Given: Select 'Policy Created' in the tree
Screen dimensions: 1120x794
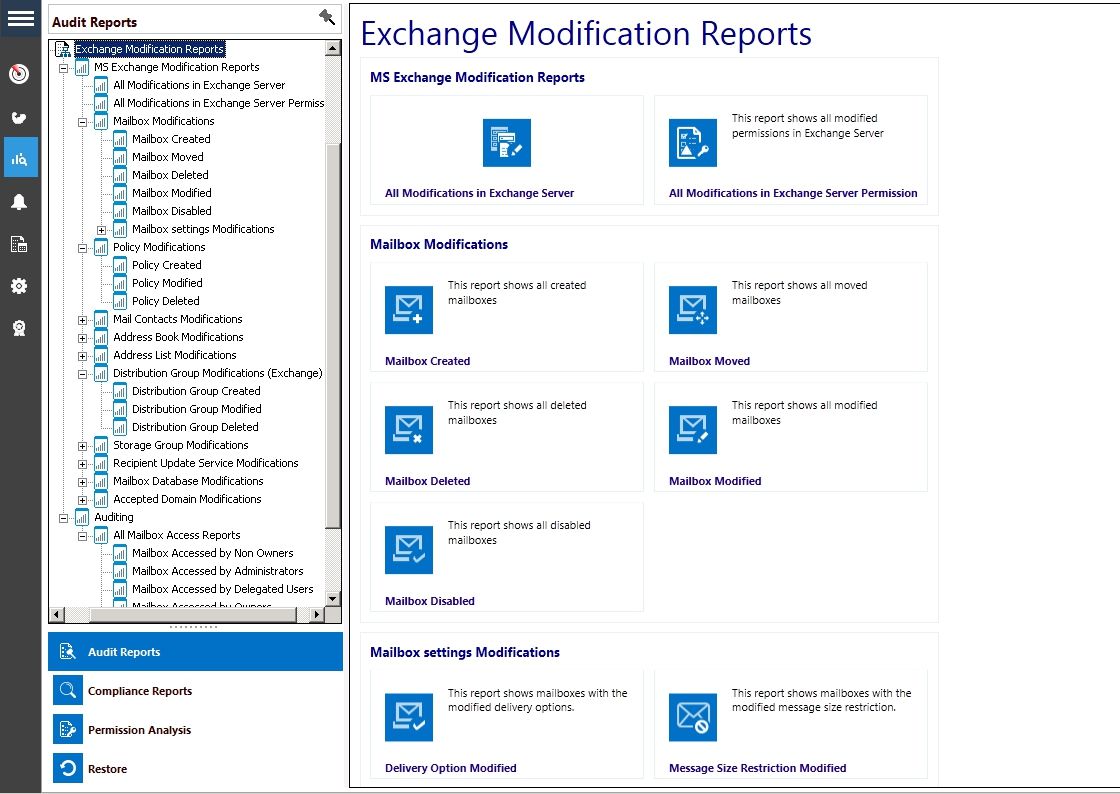Looking at the screenshot, I should pos(166,265).
